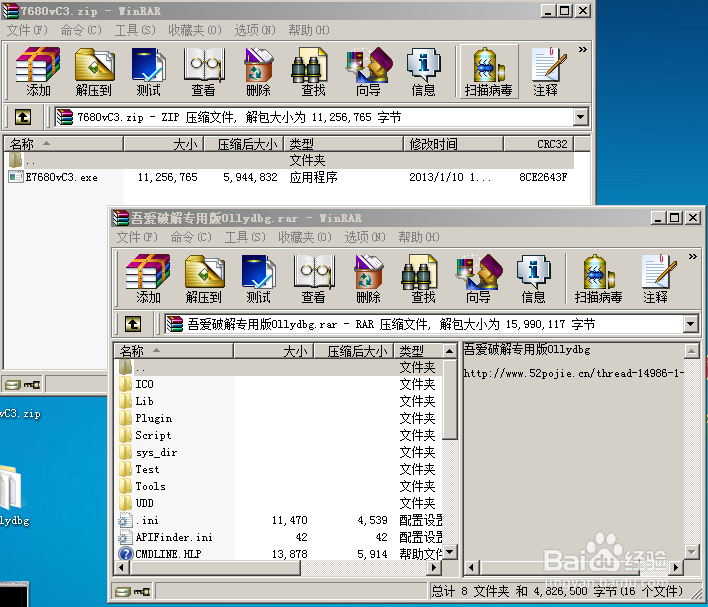
Task: Click Info icon in Ollydbg.rar window
Action: point(533,279)
